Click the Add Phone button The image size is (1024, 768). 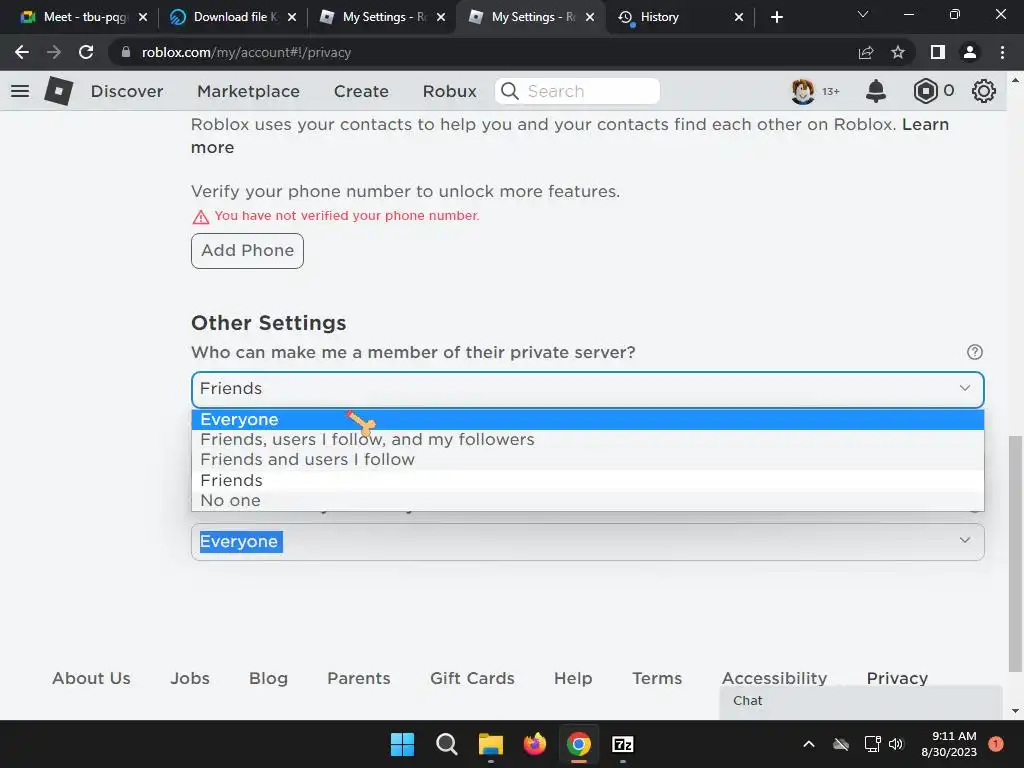pyautogui.click(x=248, y=251)
